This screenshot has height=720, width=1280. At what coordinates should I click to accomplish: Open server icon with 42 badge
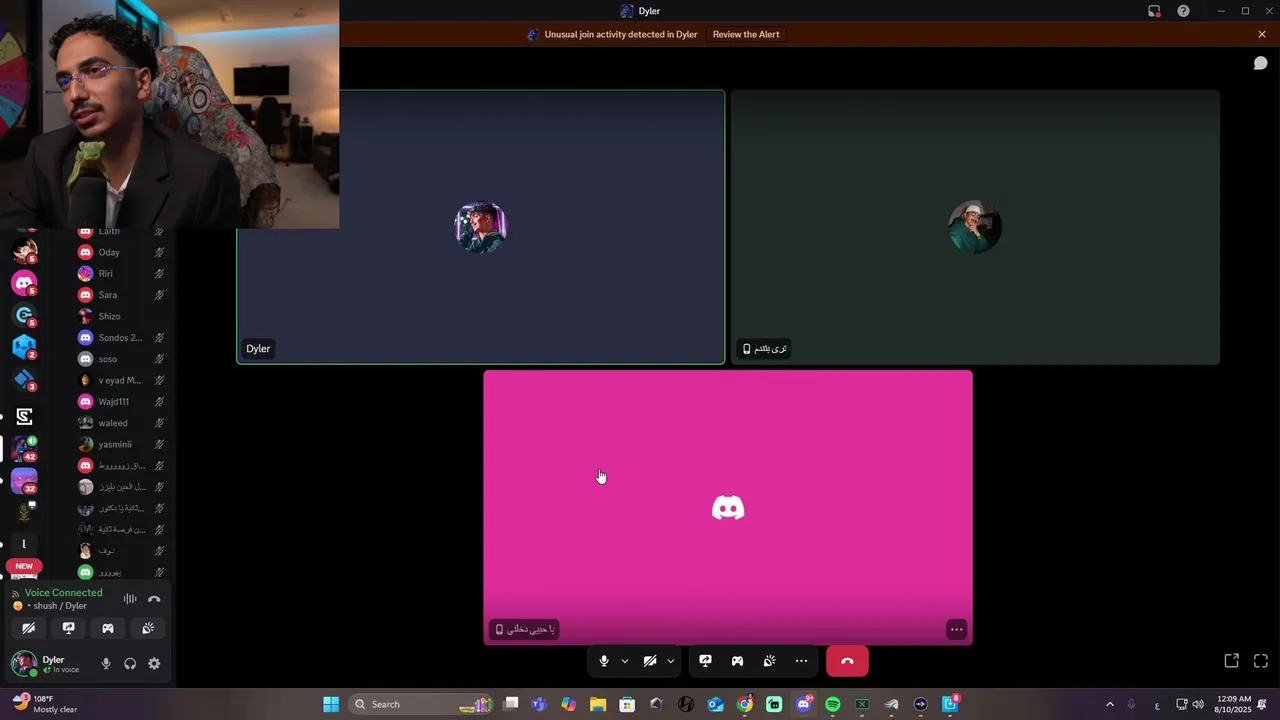24,448
